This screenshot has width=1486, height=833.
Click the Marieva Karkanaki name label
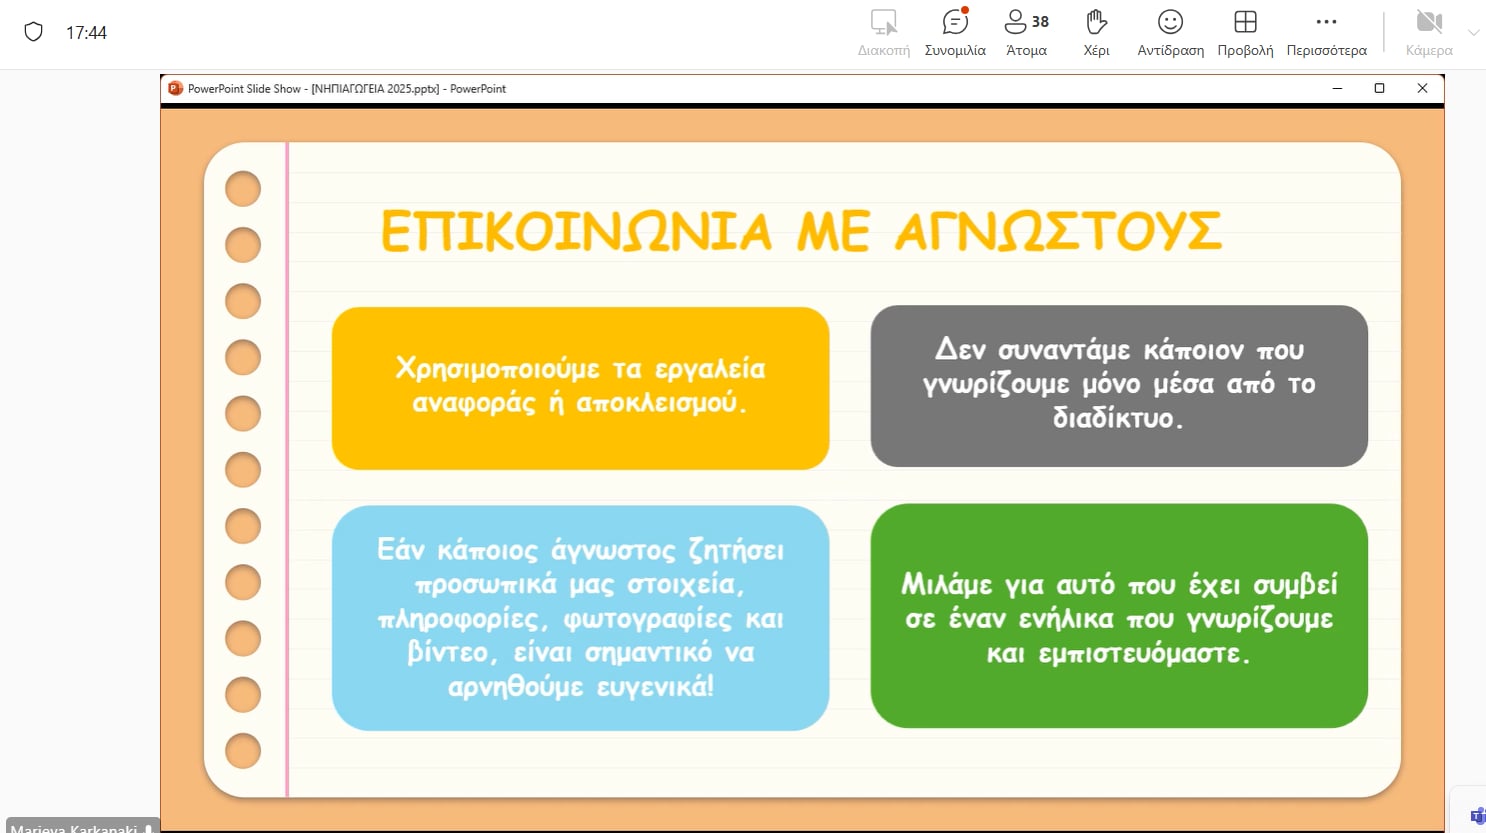pos(74,828)
